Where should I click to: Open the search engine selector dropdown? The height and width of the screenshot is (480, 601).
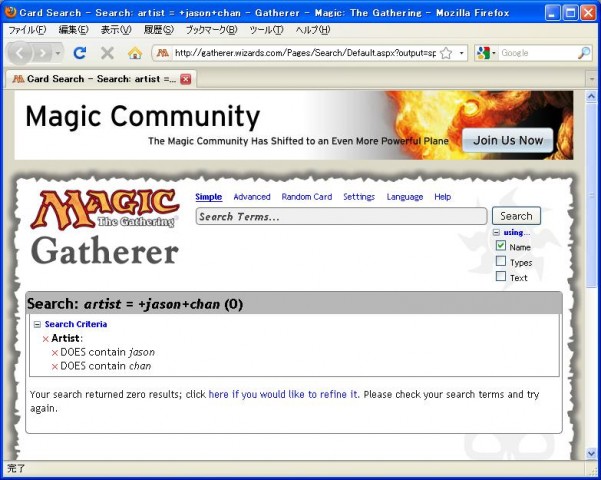pyautogui.click(x=486, y=53)
